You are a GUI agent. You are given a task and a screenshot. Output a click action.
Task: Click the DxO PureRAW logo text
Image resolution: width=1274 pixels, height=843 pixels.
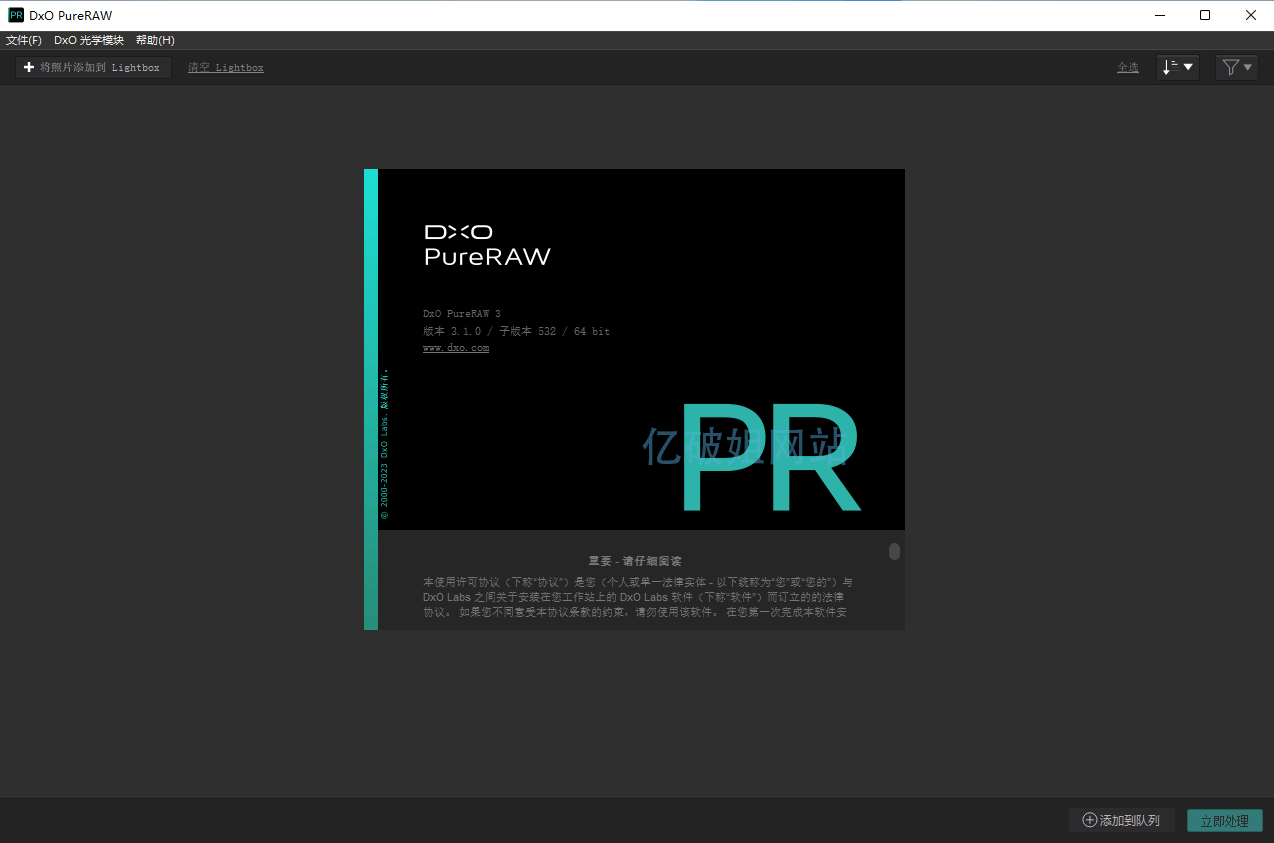pos(487,245)
